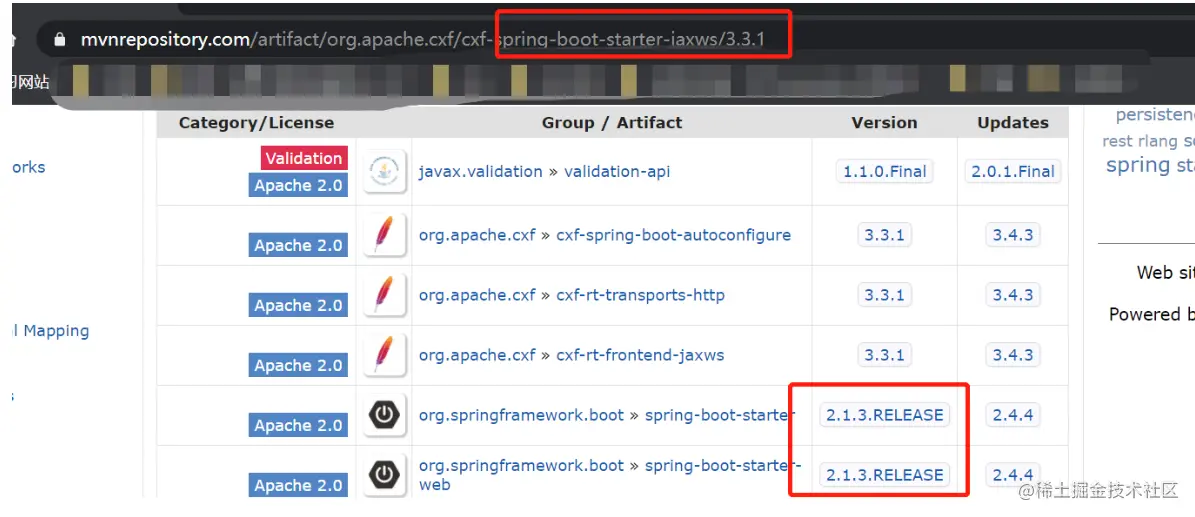This screenshot has width=1195, height=517.
Task: Open Apache 2.0 license in cxf-rt-transports-http row
Action: pos(298,306)
